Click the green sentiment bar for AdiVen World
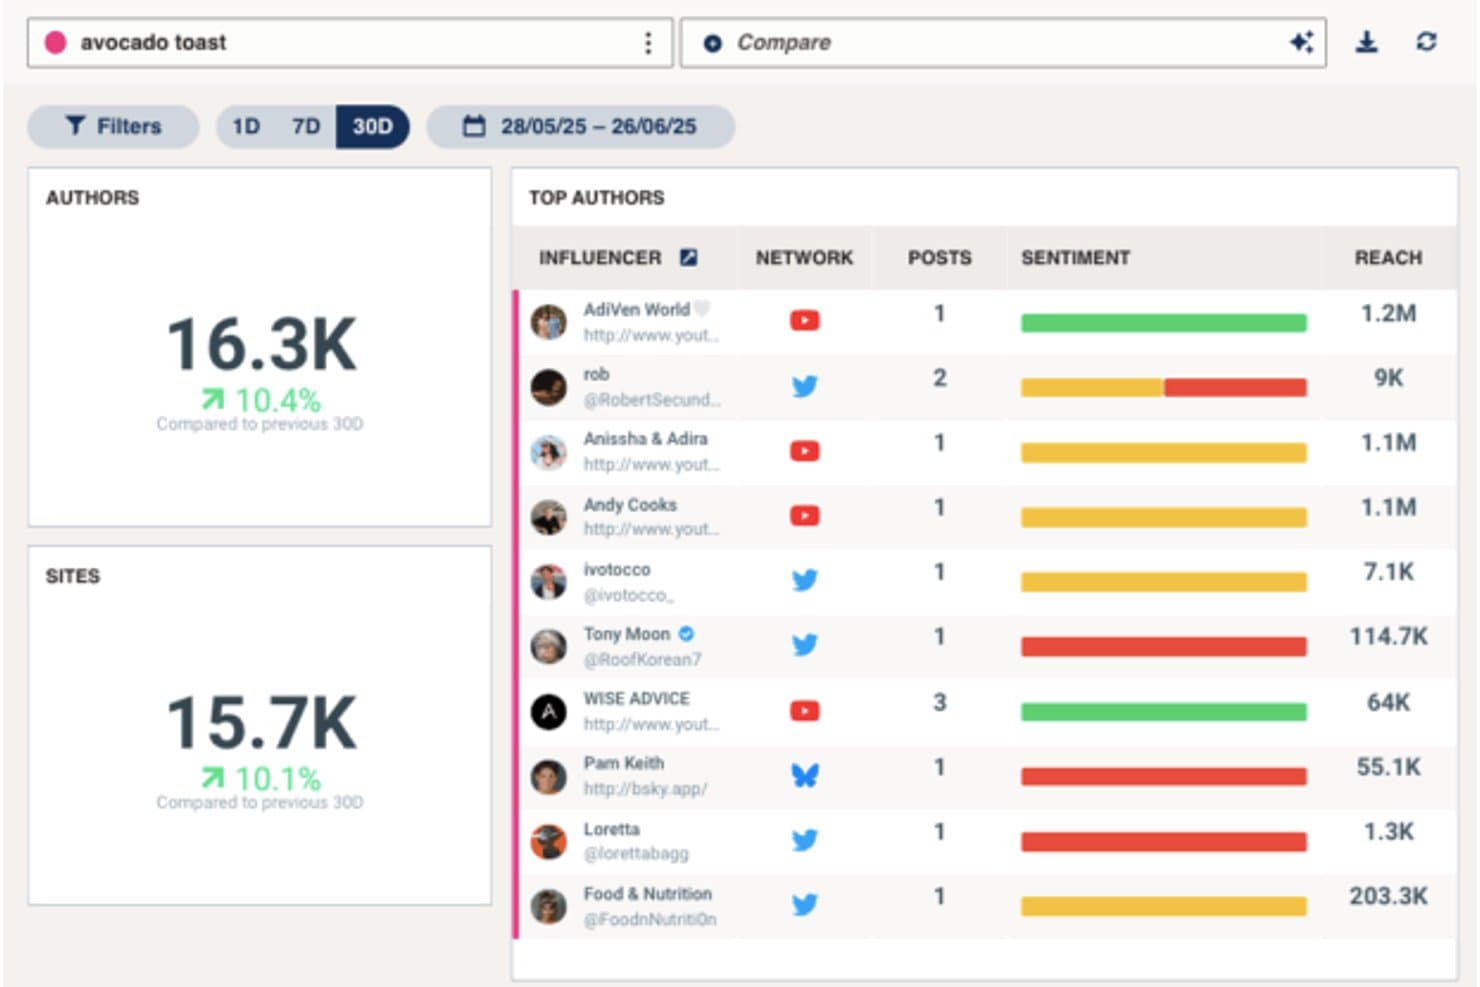The image size is (1480, 987). point(1163,322)
